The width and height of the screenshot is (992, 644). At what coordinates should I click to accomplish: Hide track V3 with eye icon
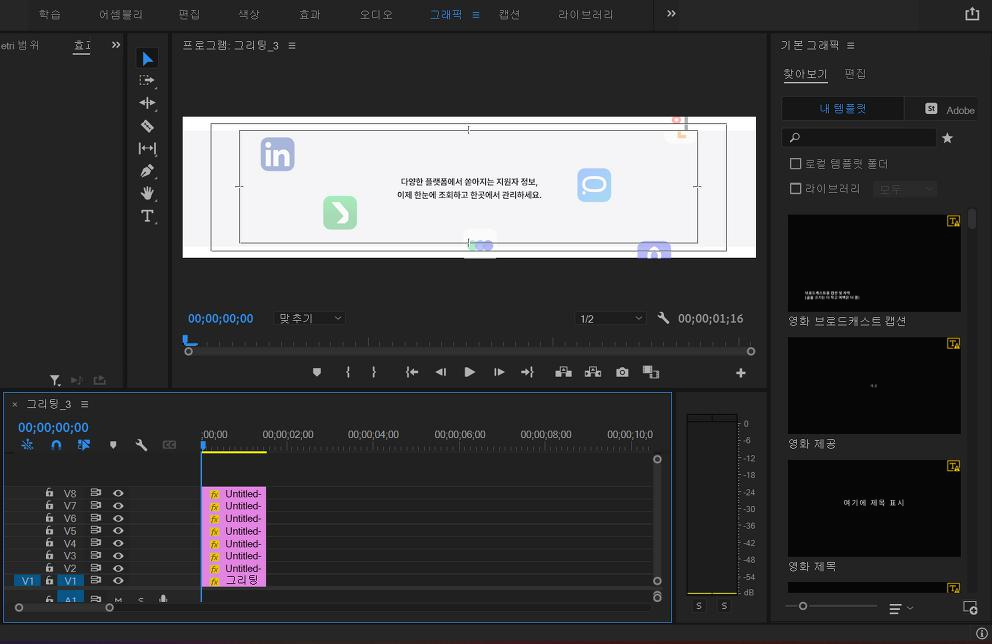pyautogui.click(x=118, y=555)
